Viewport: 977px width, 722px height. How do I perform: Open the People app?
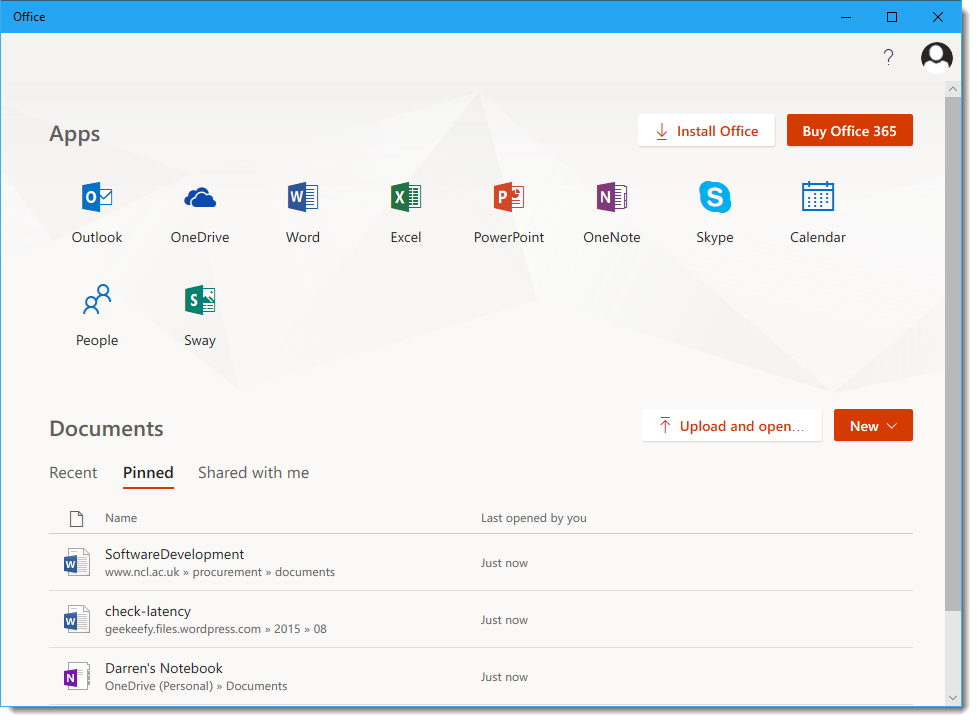pos(97,312)
